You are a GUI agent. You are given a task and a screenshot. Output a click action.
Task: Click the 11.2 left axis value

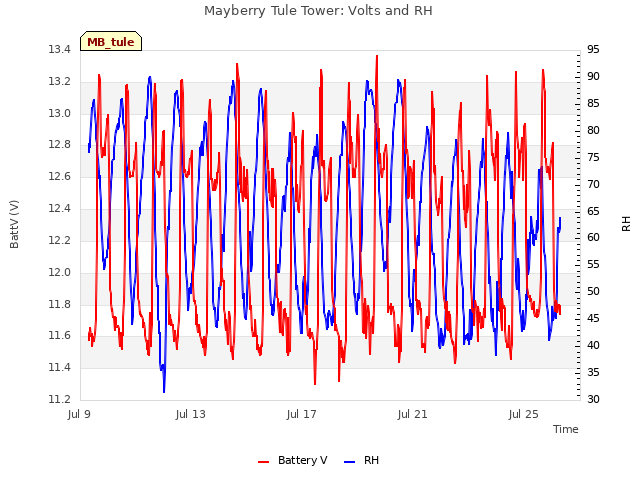point(60,399)
